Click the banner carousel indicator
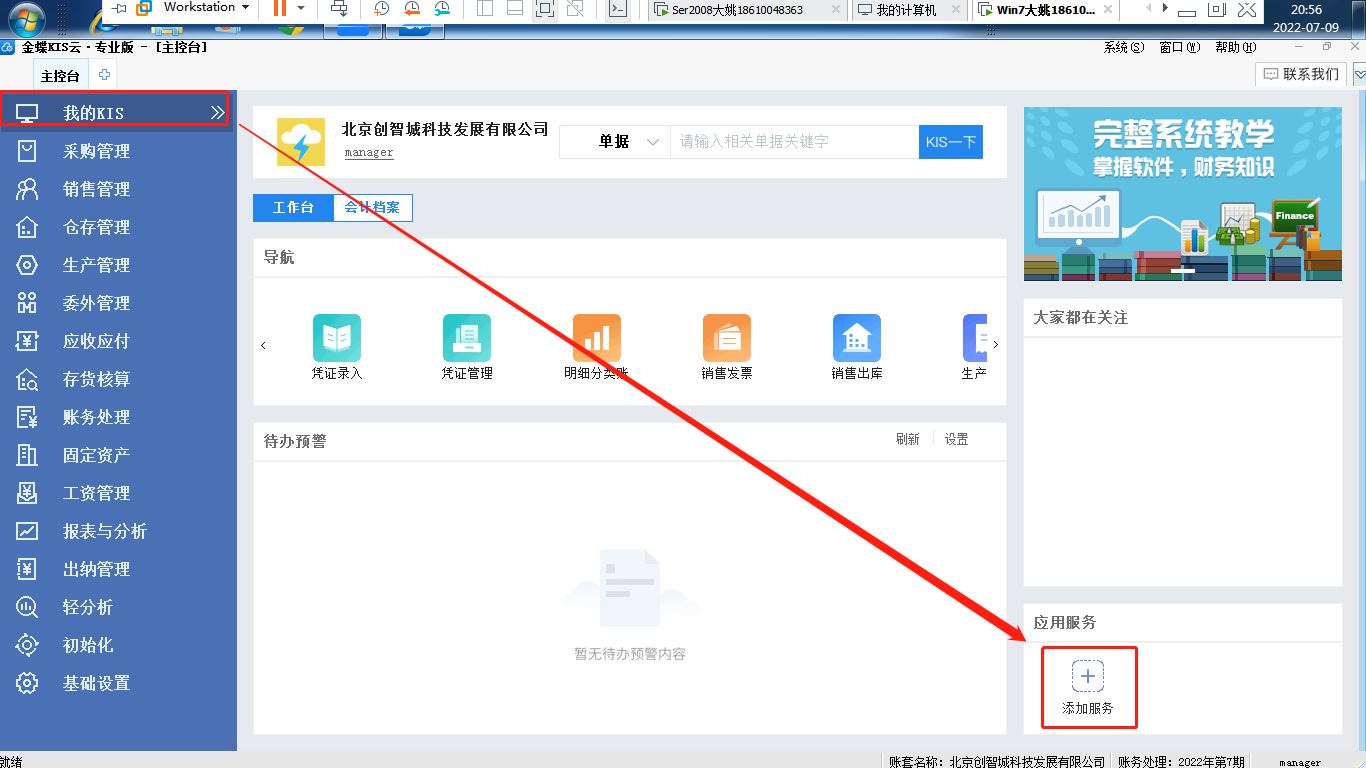 1183,270
